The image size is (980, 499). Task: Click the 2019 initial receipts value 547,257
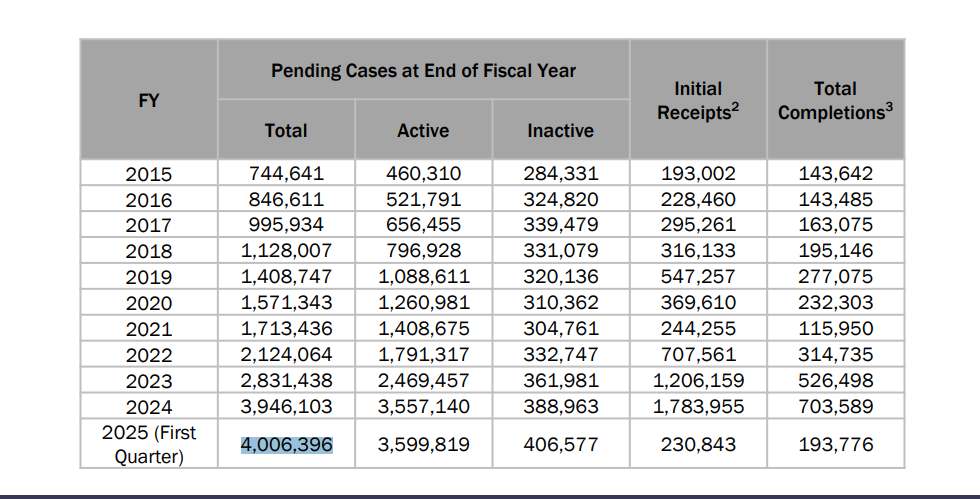coord(698,277)
